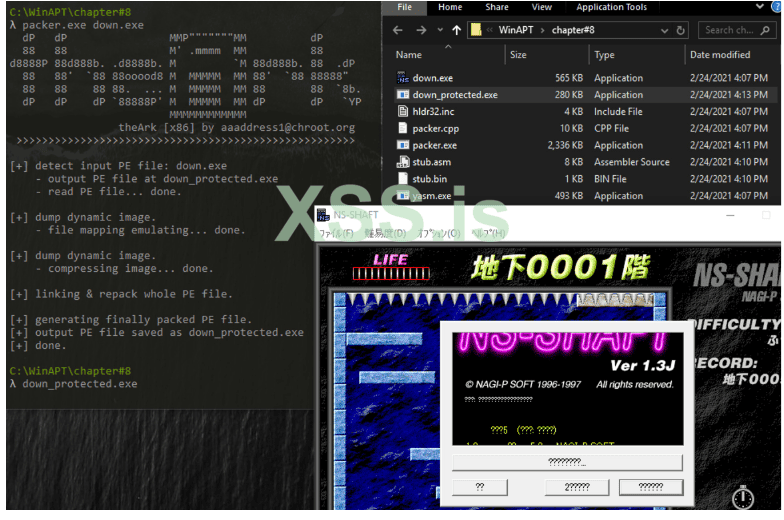Click the middle ?????? dialog button
784x520 pixels.
576,487
